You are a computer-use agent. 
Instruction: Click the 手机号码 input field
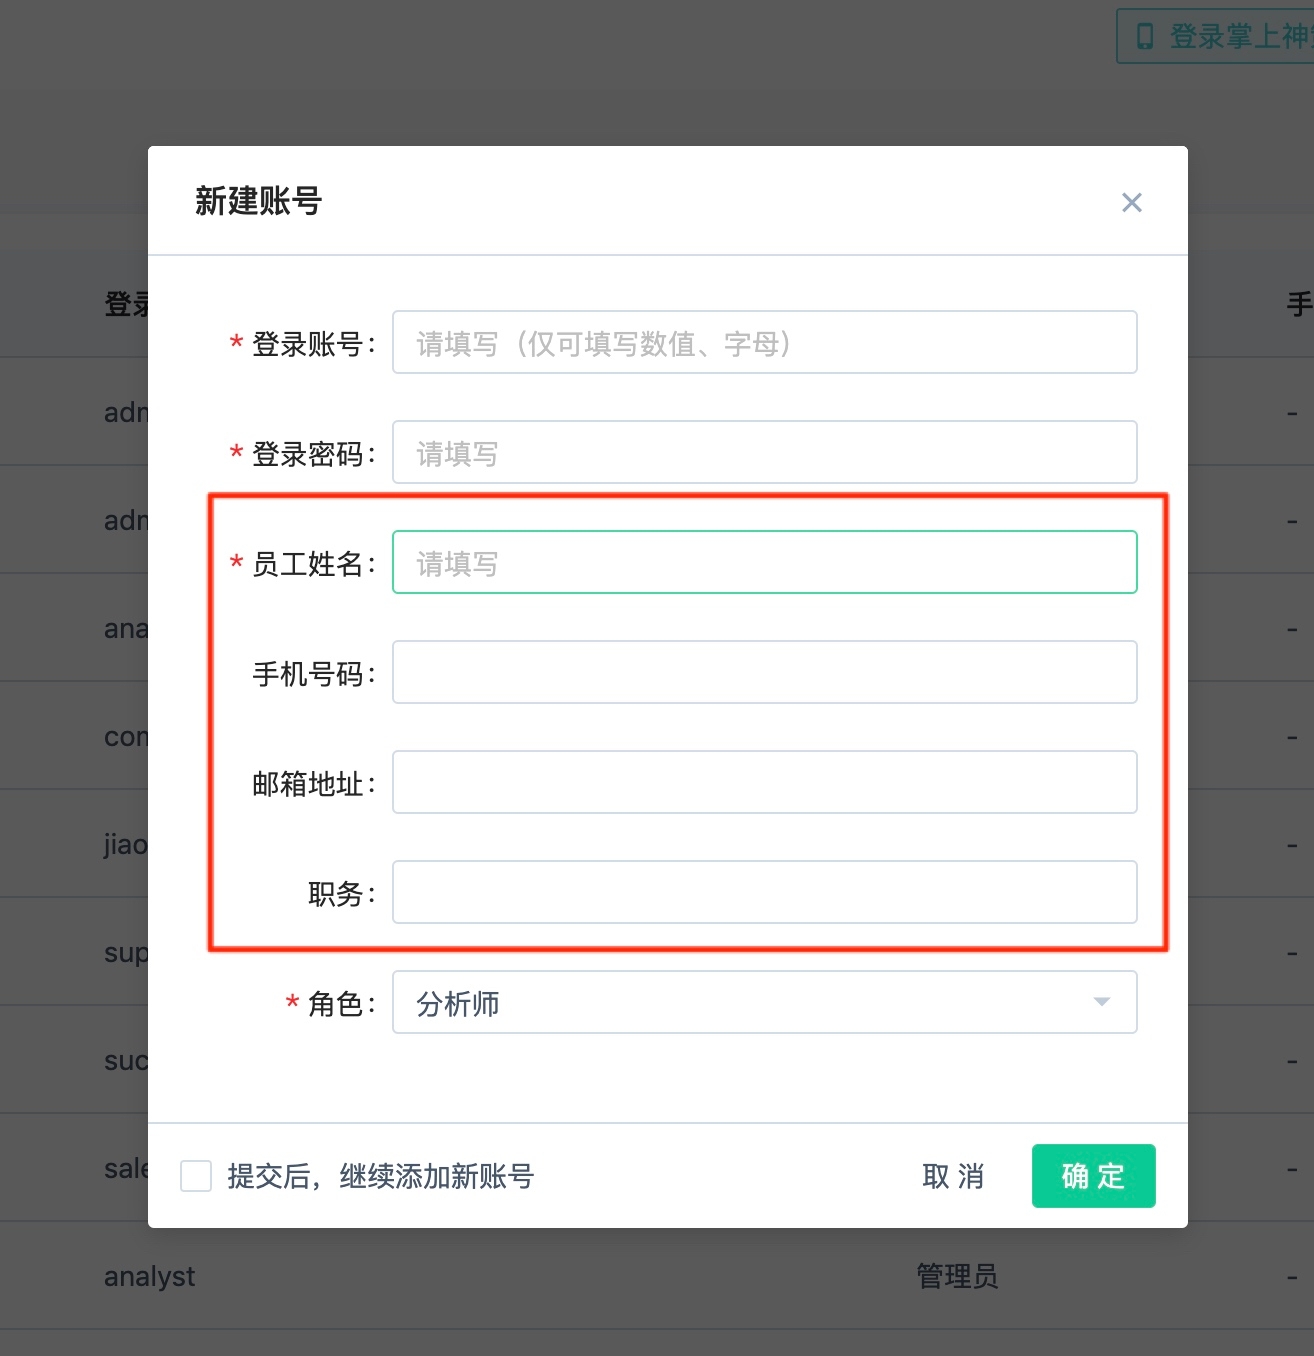click(x=763, y=673)
